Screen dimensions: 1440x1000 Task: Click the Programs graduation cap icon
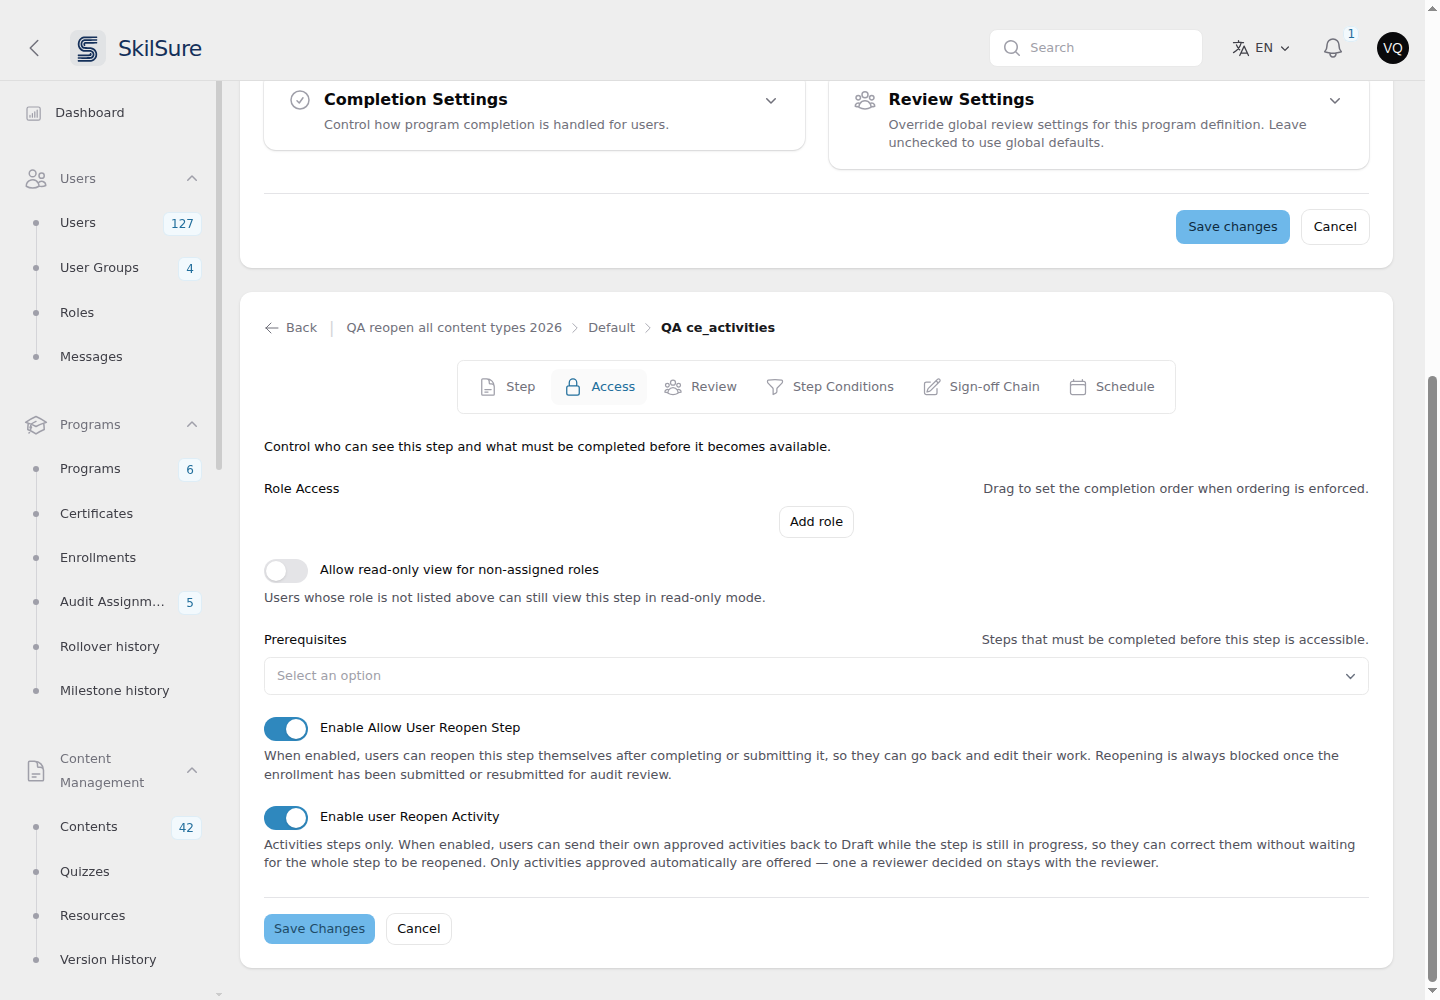tap(36, 425)
